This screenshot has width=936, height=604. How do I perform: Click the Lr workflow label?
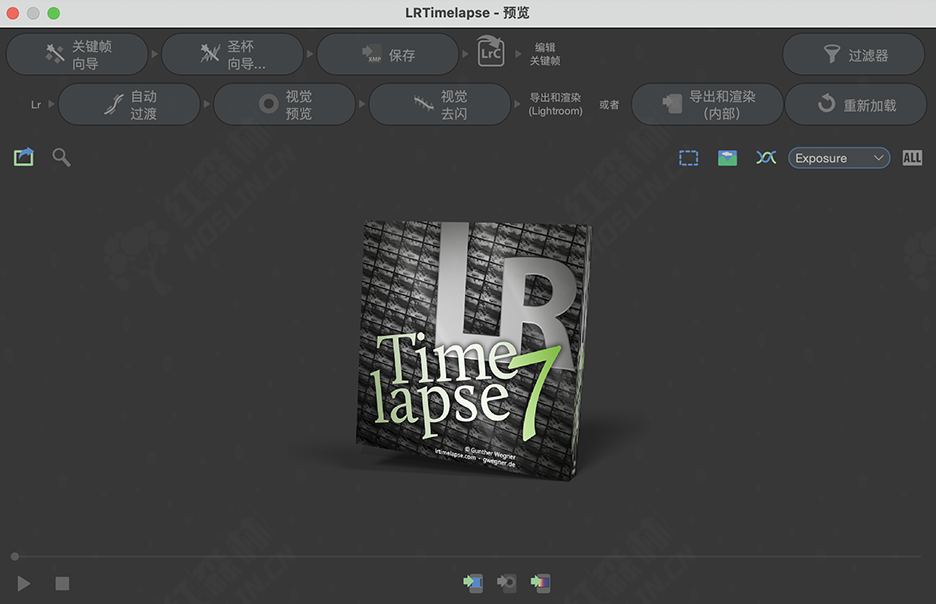[36, 105]
